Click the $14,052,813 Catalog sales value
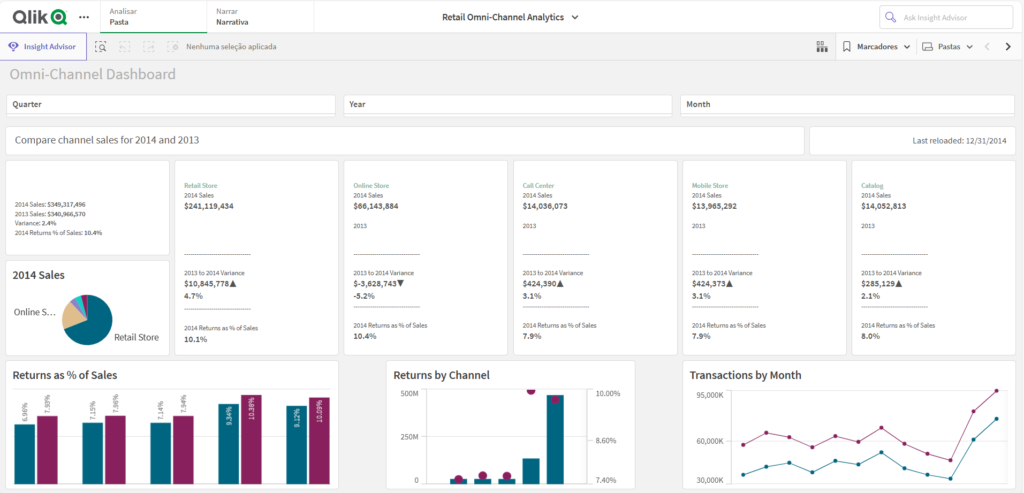The width and height of the screenshot is (1024, 493). point(884,206)
